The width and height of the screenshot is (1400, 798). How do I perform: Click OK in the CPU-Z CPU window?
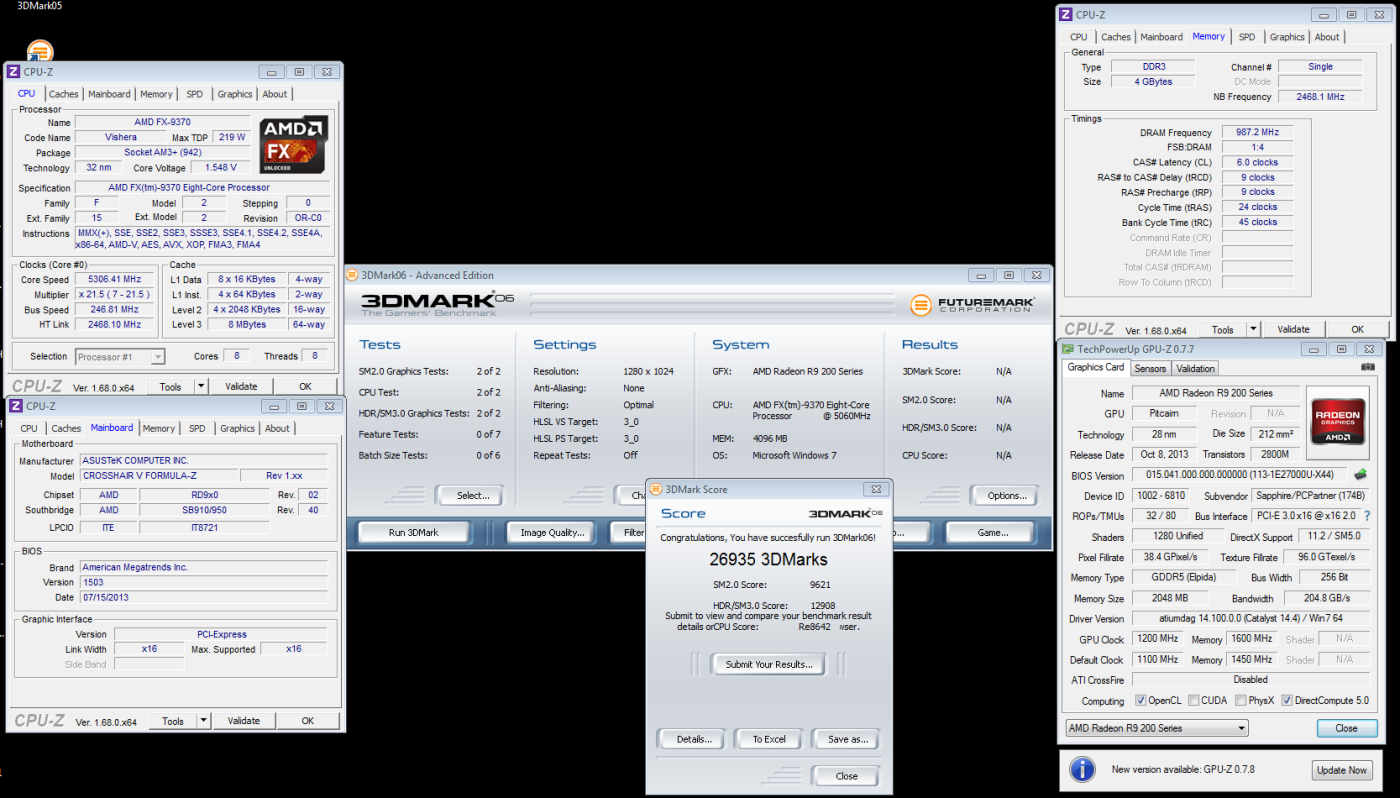tap(305, 386)
